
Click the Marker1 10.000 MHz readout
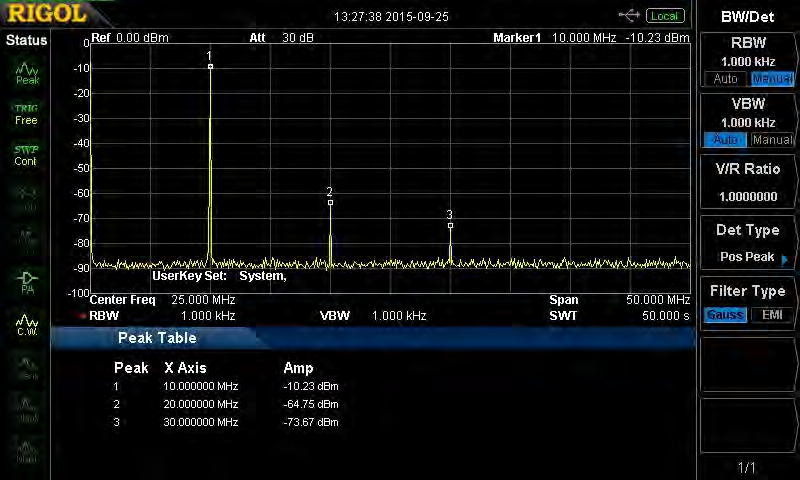[555, 38]
